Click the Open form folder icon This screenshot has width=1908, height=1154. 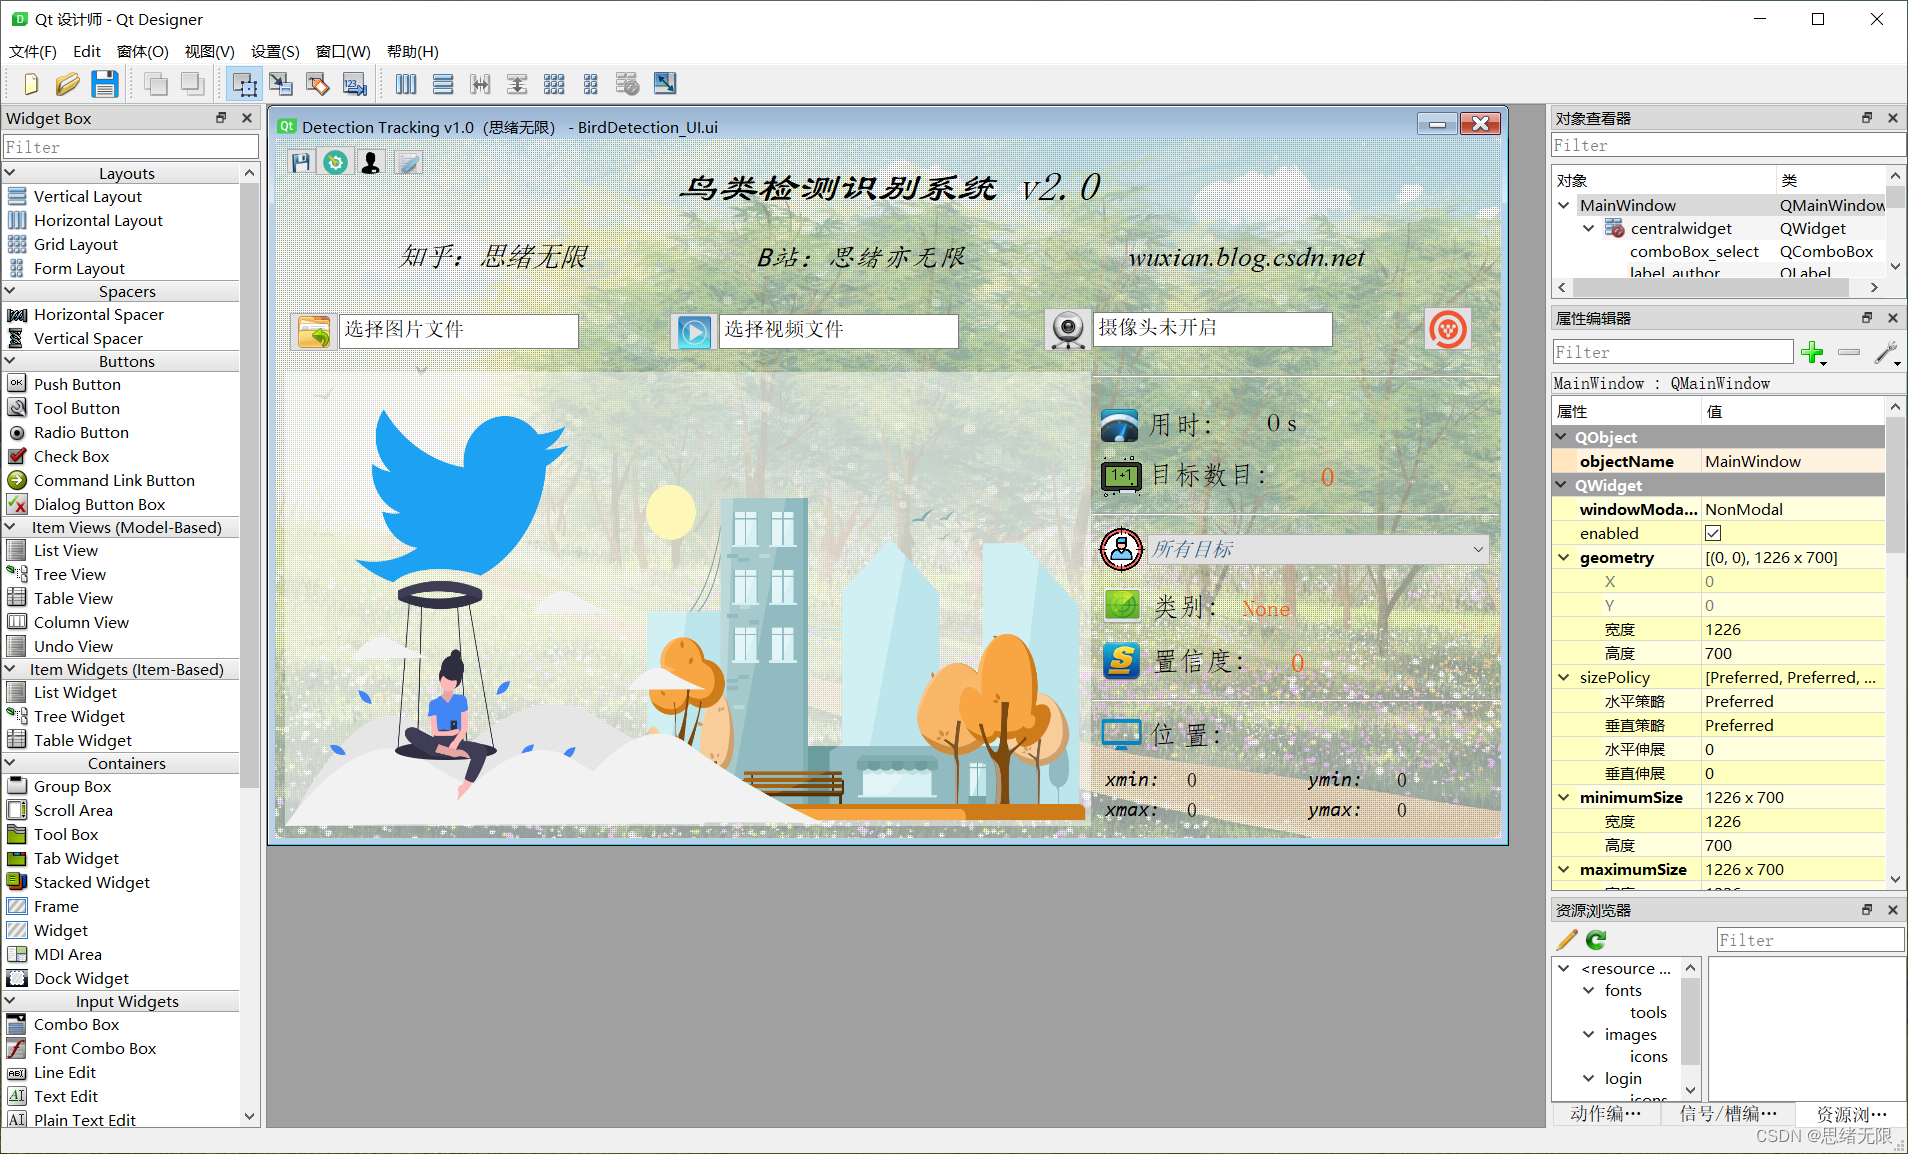pyautogui.click(x=67, y=84)
